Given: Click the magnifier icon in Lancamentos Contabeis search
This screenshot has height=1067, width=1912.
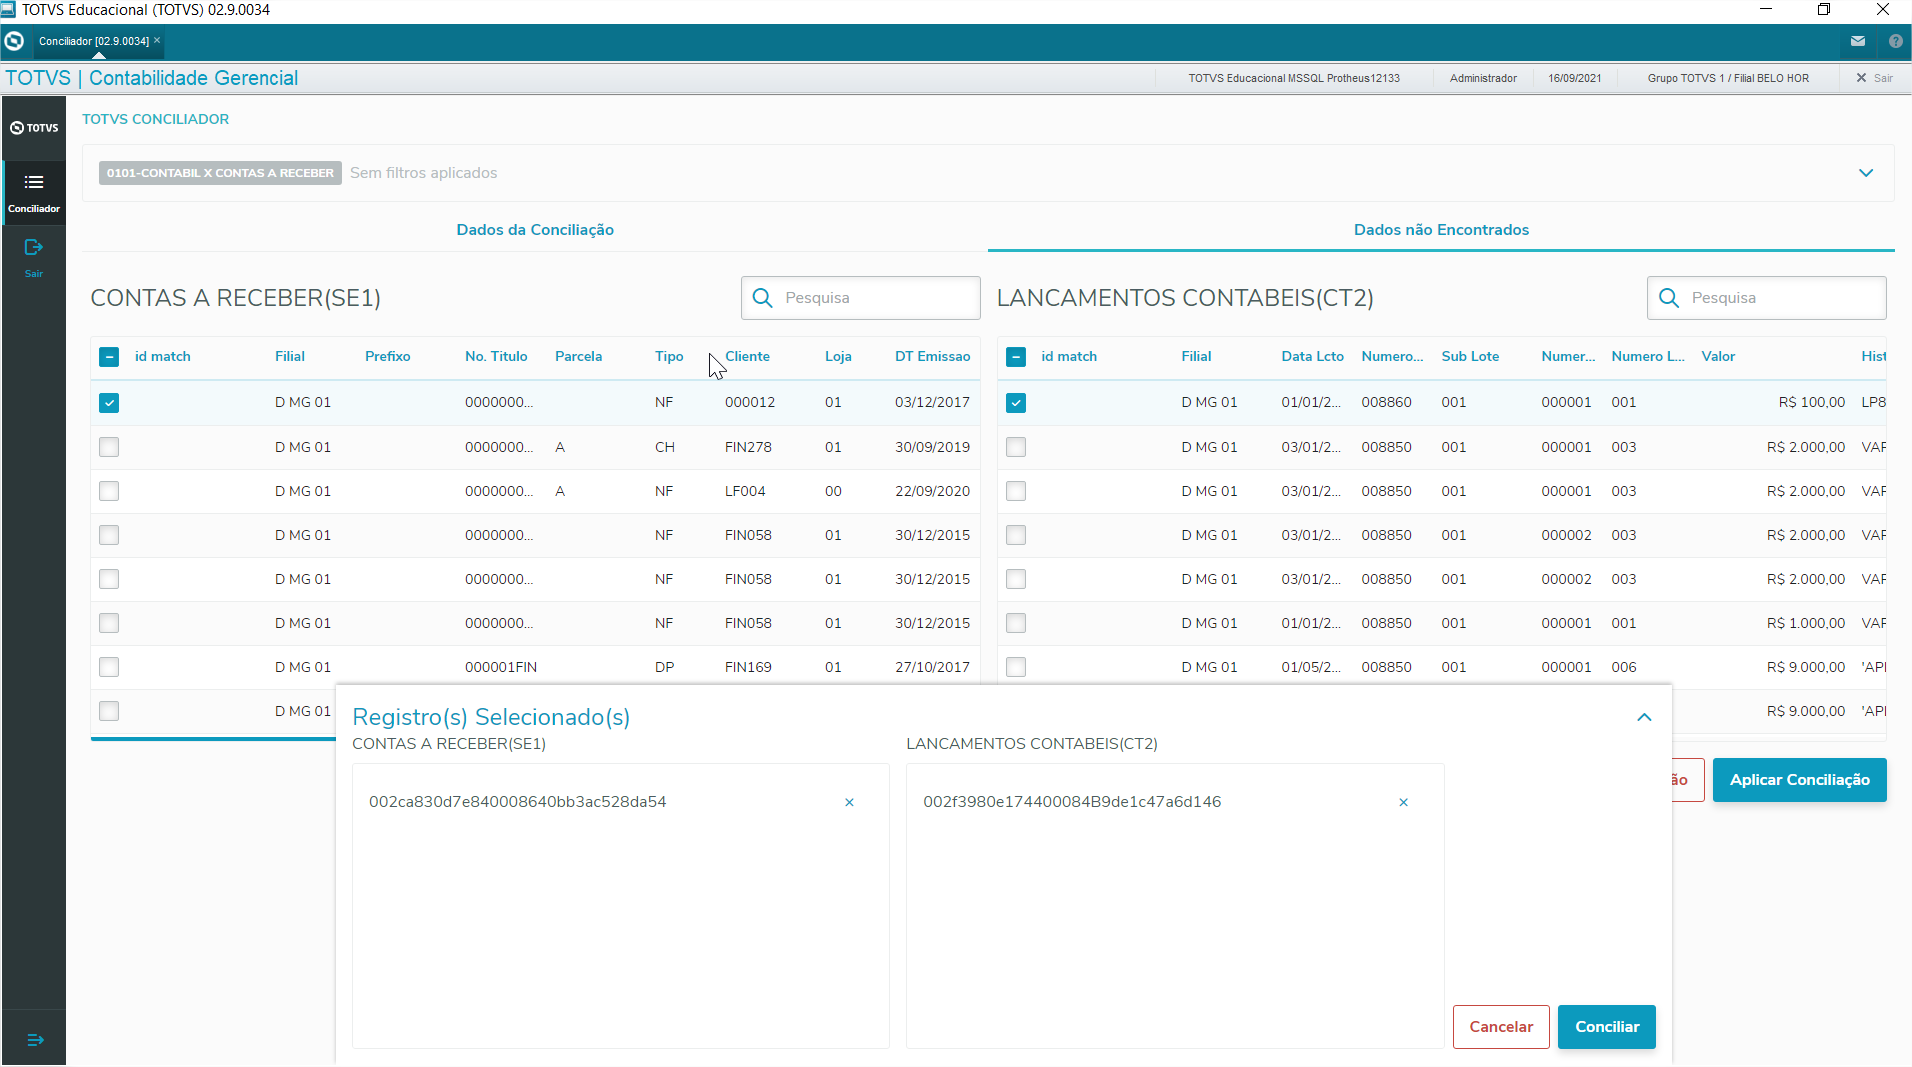Looking at the screenshot, I should click(1669, 298).
